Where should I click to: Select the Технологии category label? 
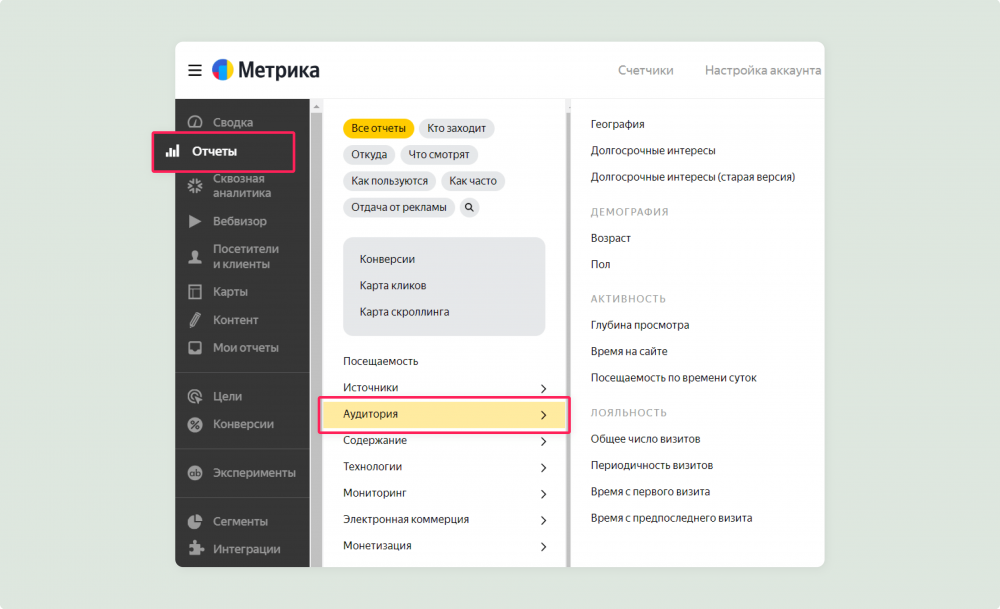click(372, 466)
